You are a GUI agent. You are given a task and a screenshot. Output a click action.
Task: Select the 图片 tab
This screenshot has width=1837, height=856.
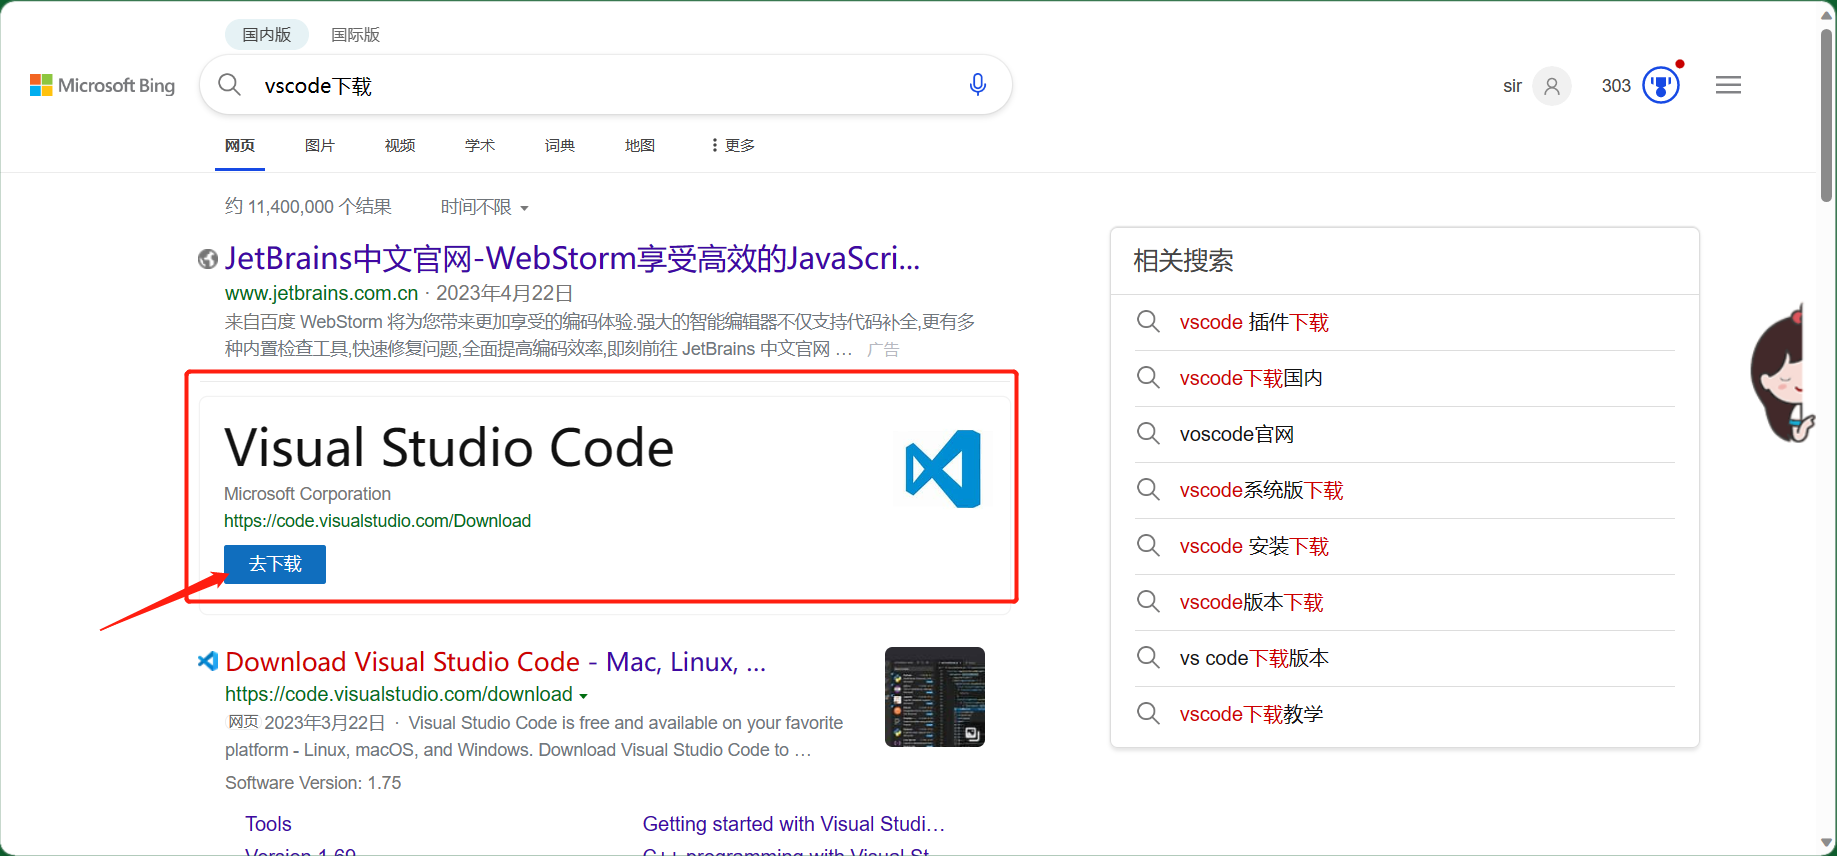pos(320,146)
